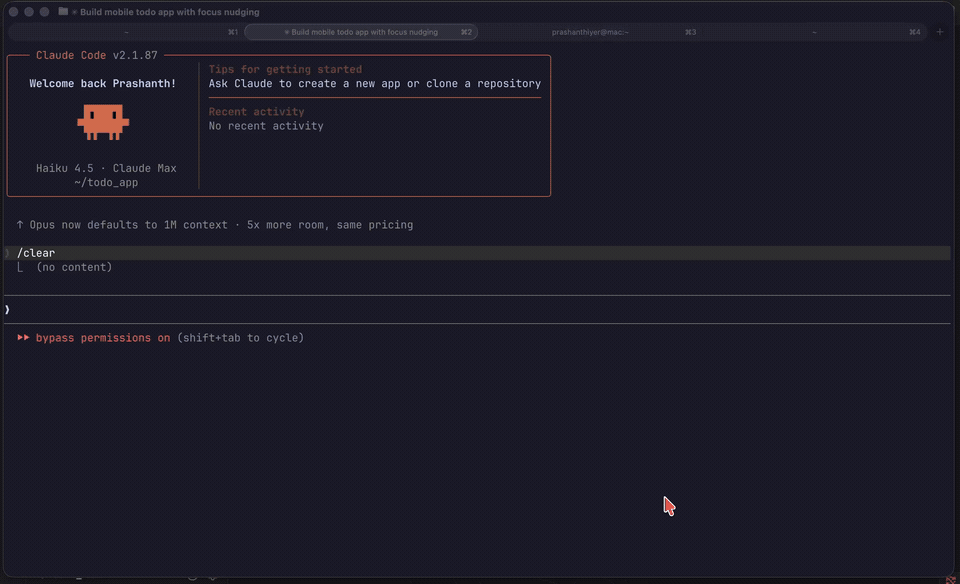Viewport: 960px width, 584px height.
Task: Click bypass permissions on status text
Action: [103, 338]
